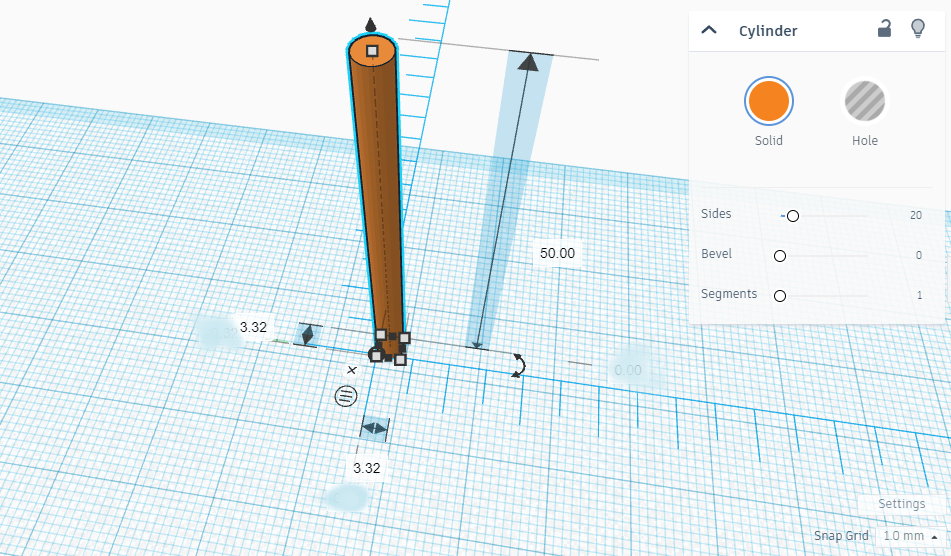Click the Hole label
The width and height of the screenshot is (951, 556).
864,141
